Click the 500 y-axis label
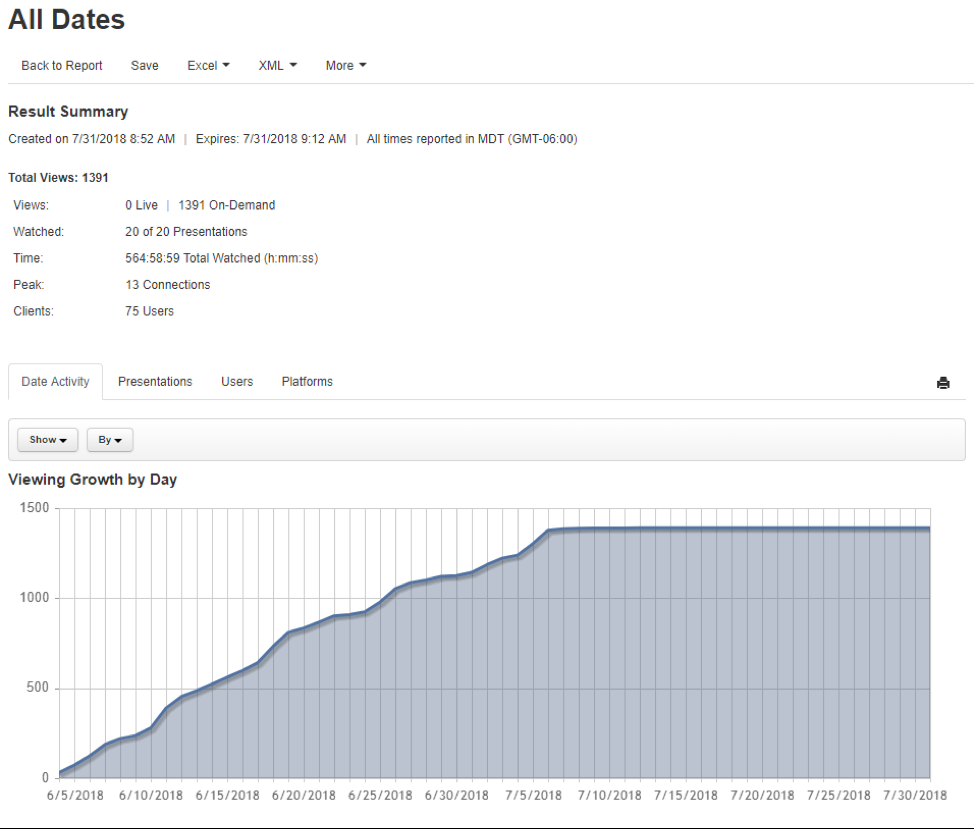The height and width of the screenshot is (829, 974). (37, 687)
